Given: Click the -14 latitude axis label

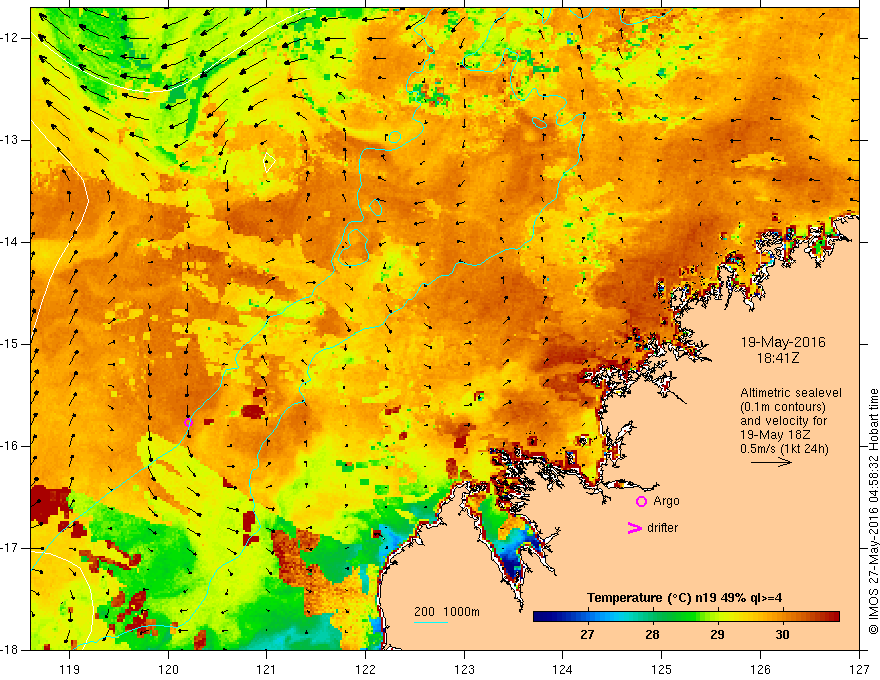Looking at the screenshot, I should click(x=10, y=242).
